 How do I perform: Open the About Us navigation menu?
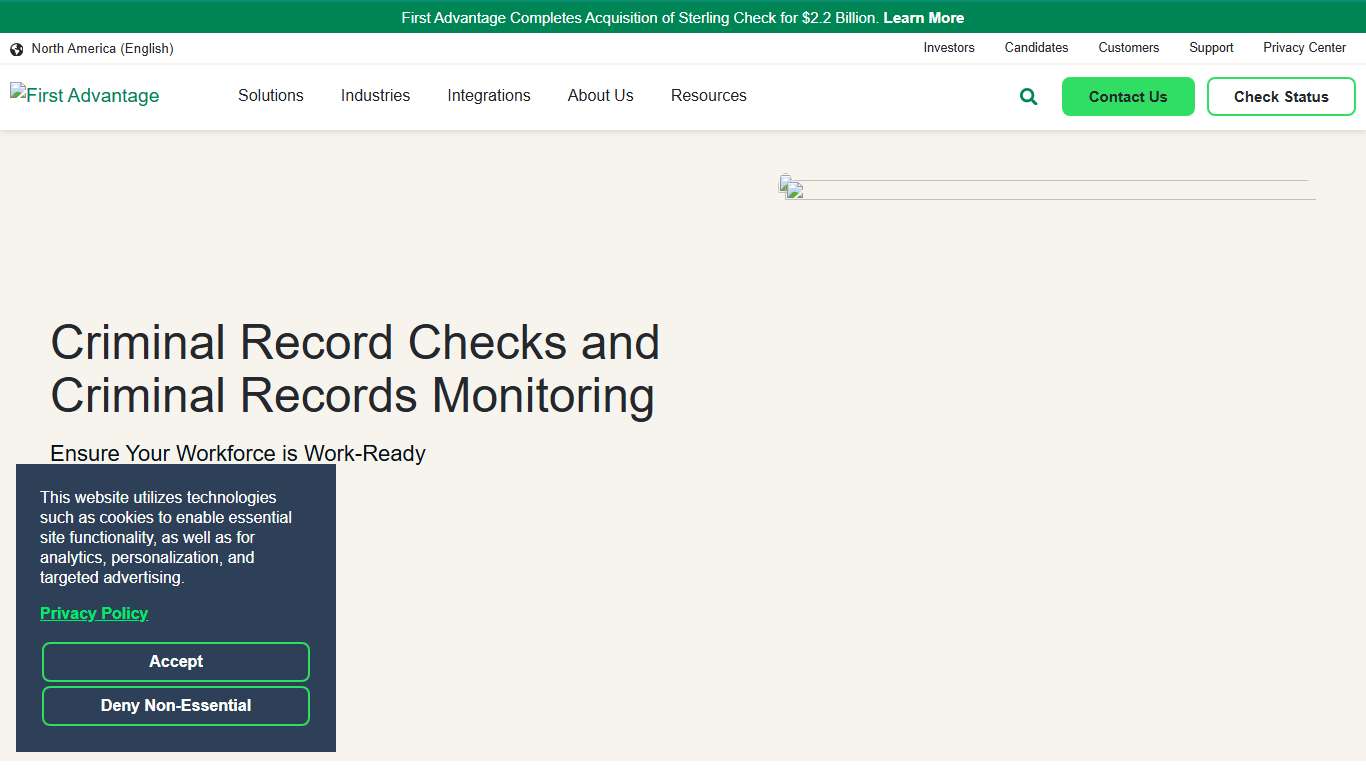[600, 96]
